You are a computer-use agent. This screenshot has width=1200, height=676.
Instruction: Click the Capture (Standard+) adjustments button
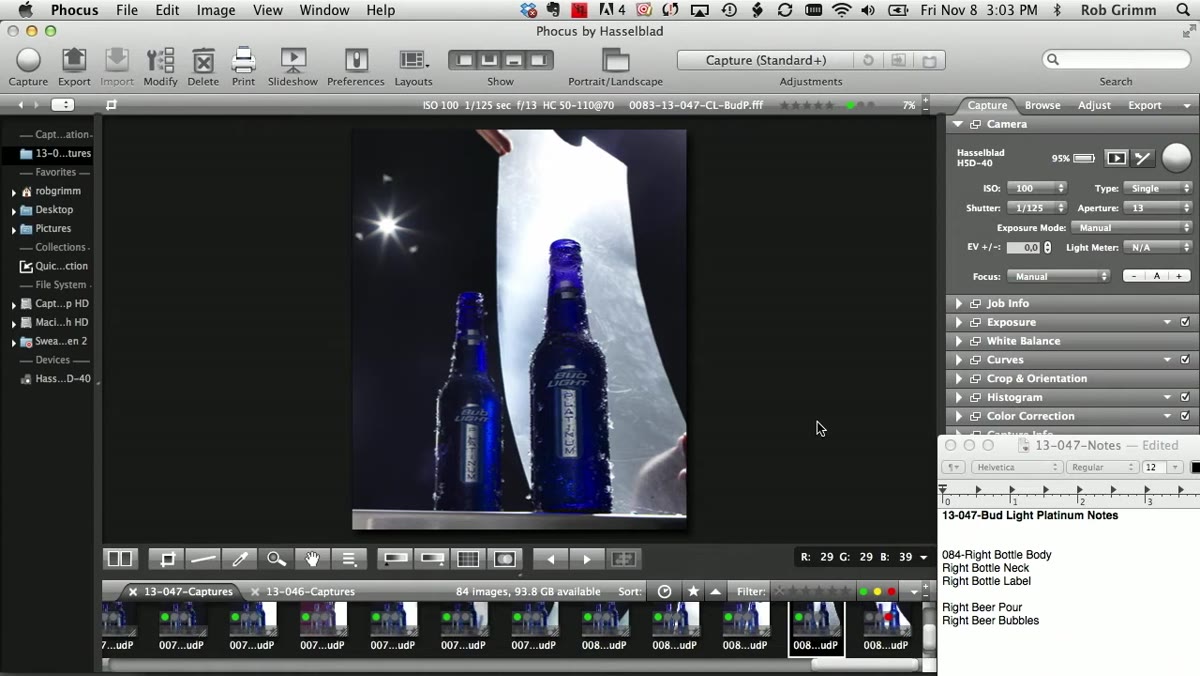pos(766,60)
